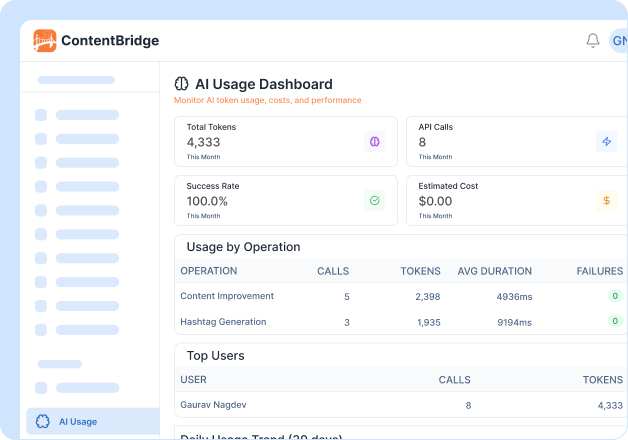Click the 4,333 tokens cell for Gaurav Nagdev
The image size is (628, 440).
pos(610,406)
